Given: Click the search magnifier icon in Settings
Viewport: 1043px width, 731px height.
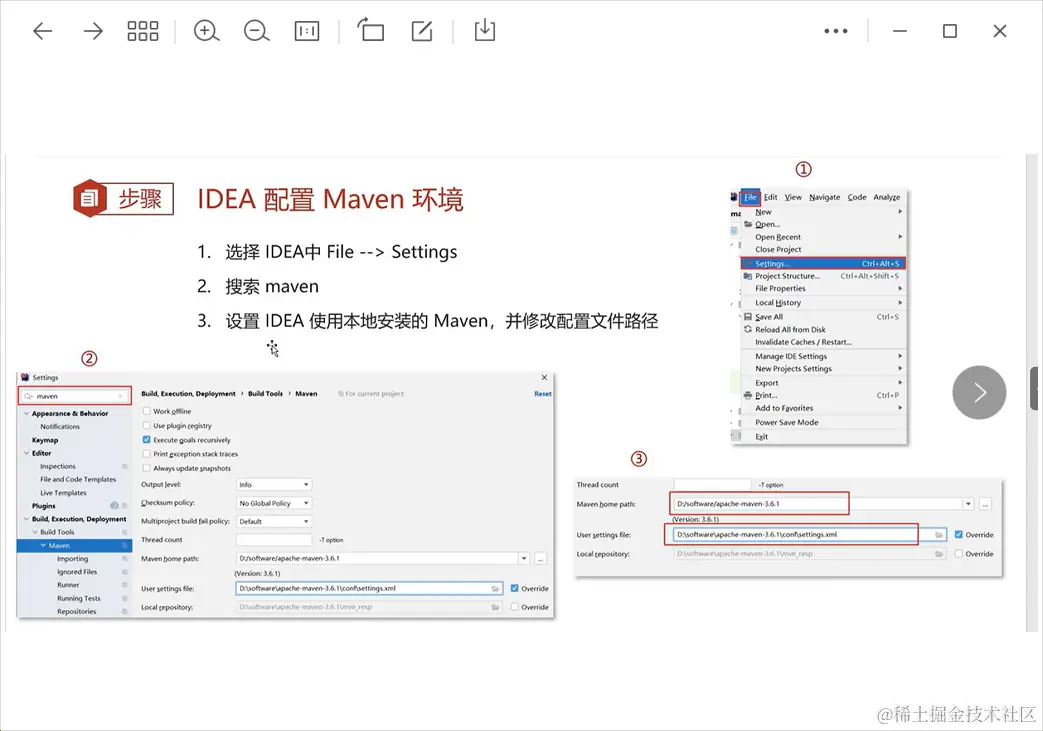Looking at the screenshot, I should point(28,396).
